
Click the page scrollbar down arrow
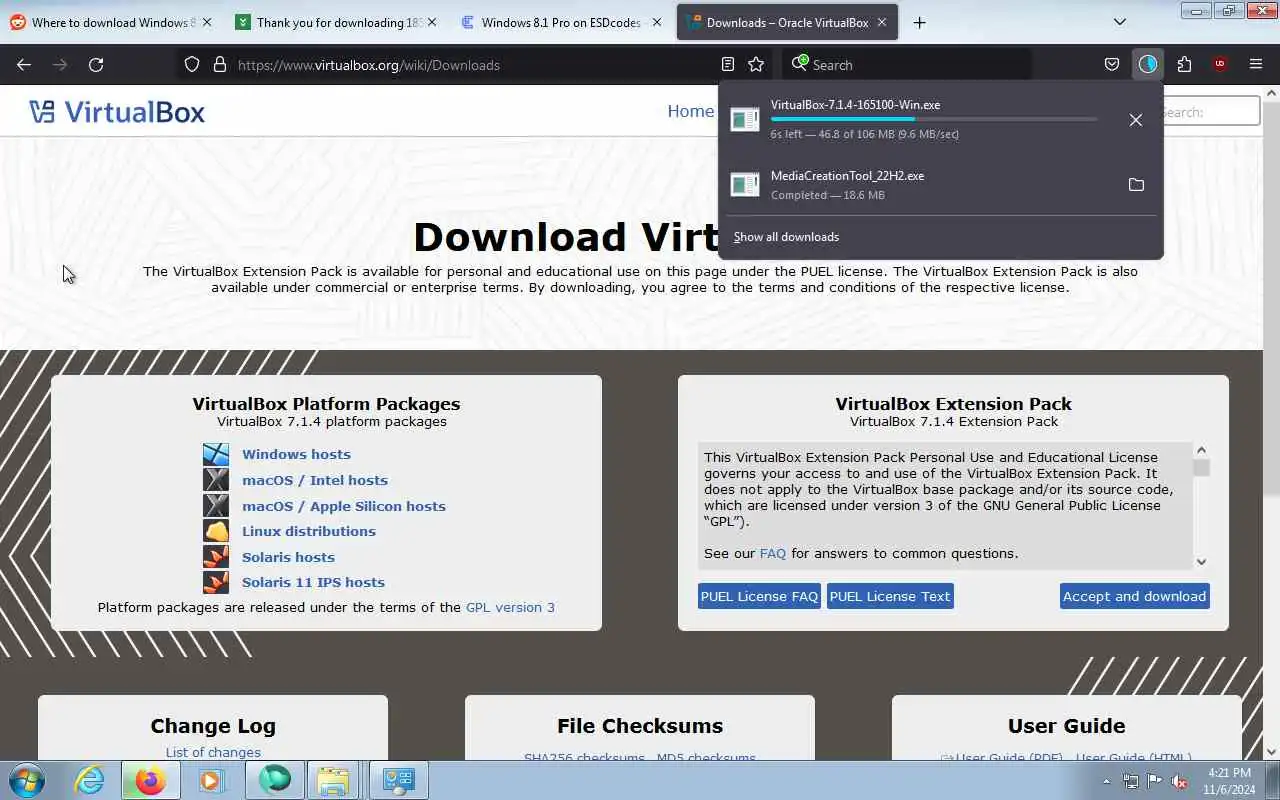[1272, 751]
